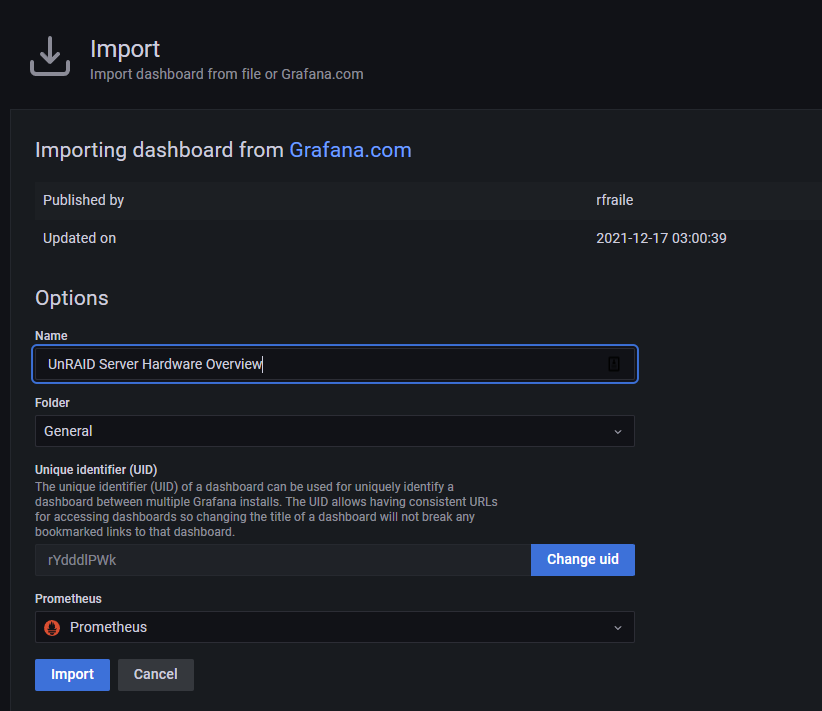Click the Unique identifier (UID) label
Screen dimensions: 822x711
[96, 469]
